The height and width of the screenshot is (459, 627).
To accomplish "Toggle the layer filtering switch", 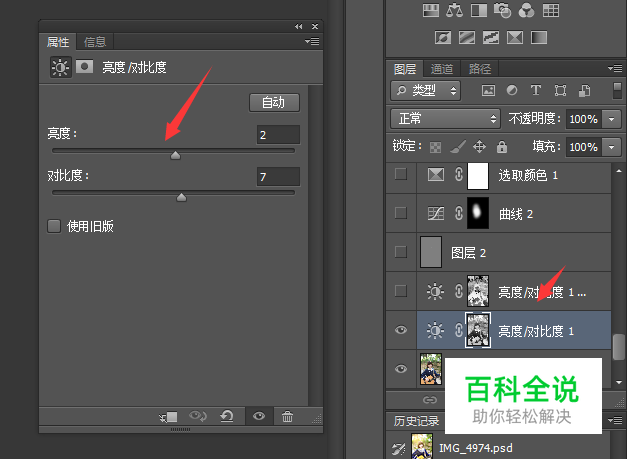I will (x=617, y=91).
